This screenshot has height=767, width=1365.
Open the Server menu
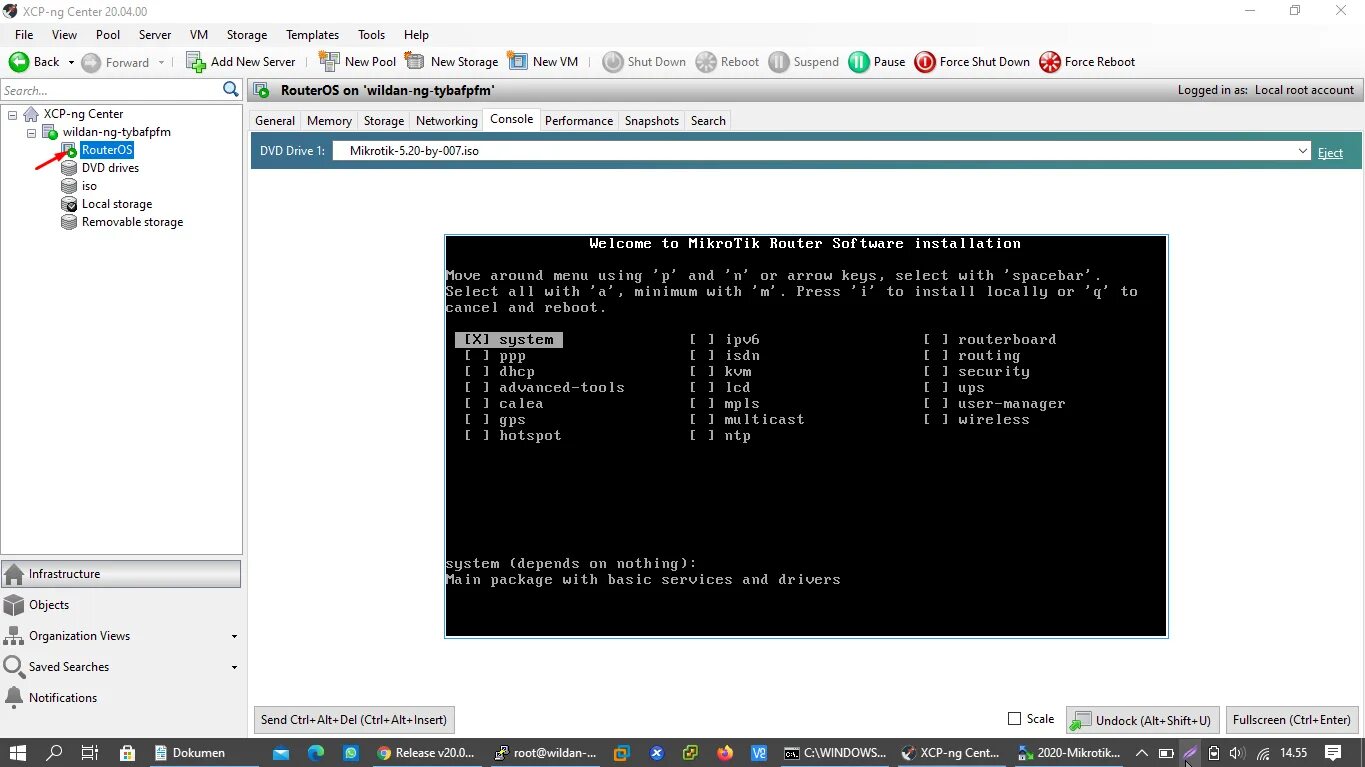[x=155, y=34]
